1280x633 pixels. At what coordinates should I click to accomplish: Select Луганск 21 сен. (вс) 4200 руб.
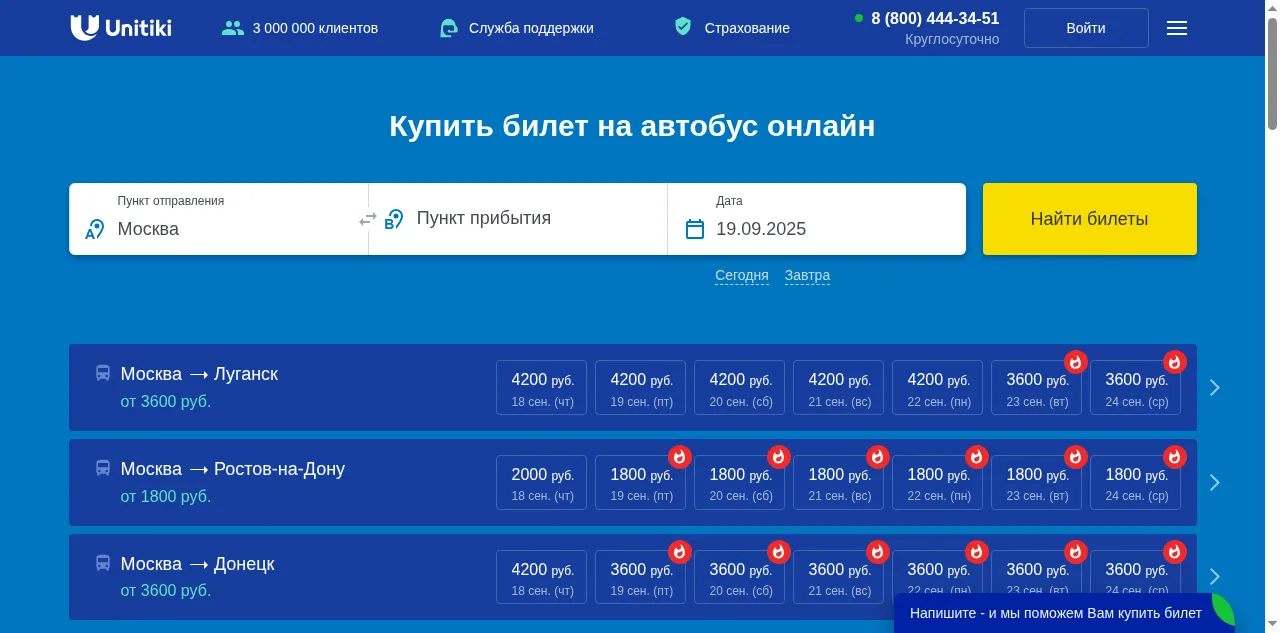(x=839, y=387)
